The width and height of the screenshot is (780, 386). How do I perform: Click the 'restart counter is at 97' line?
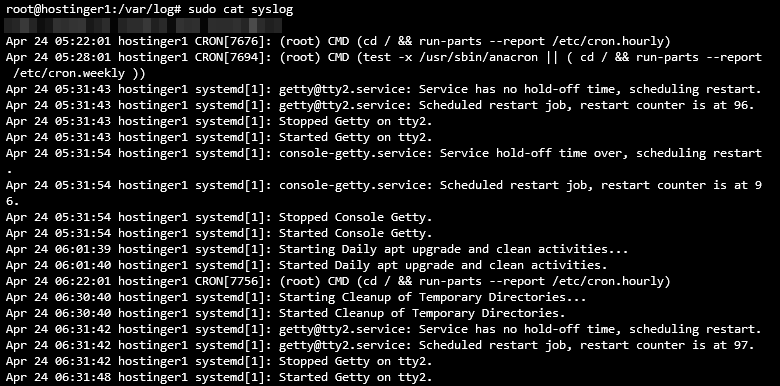(x=381, y=345)
